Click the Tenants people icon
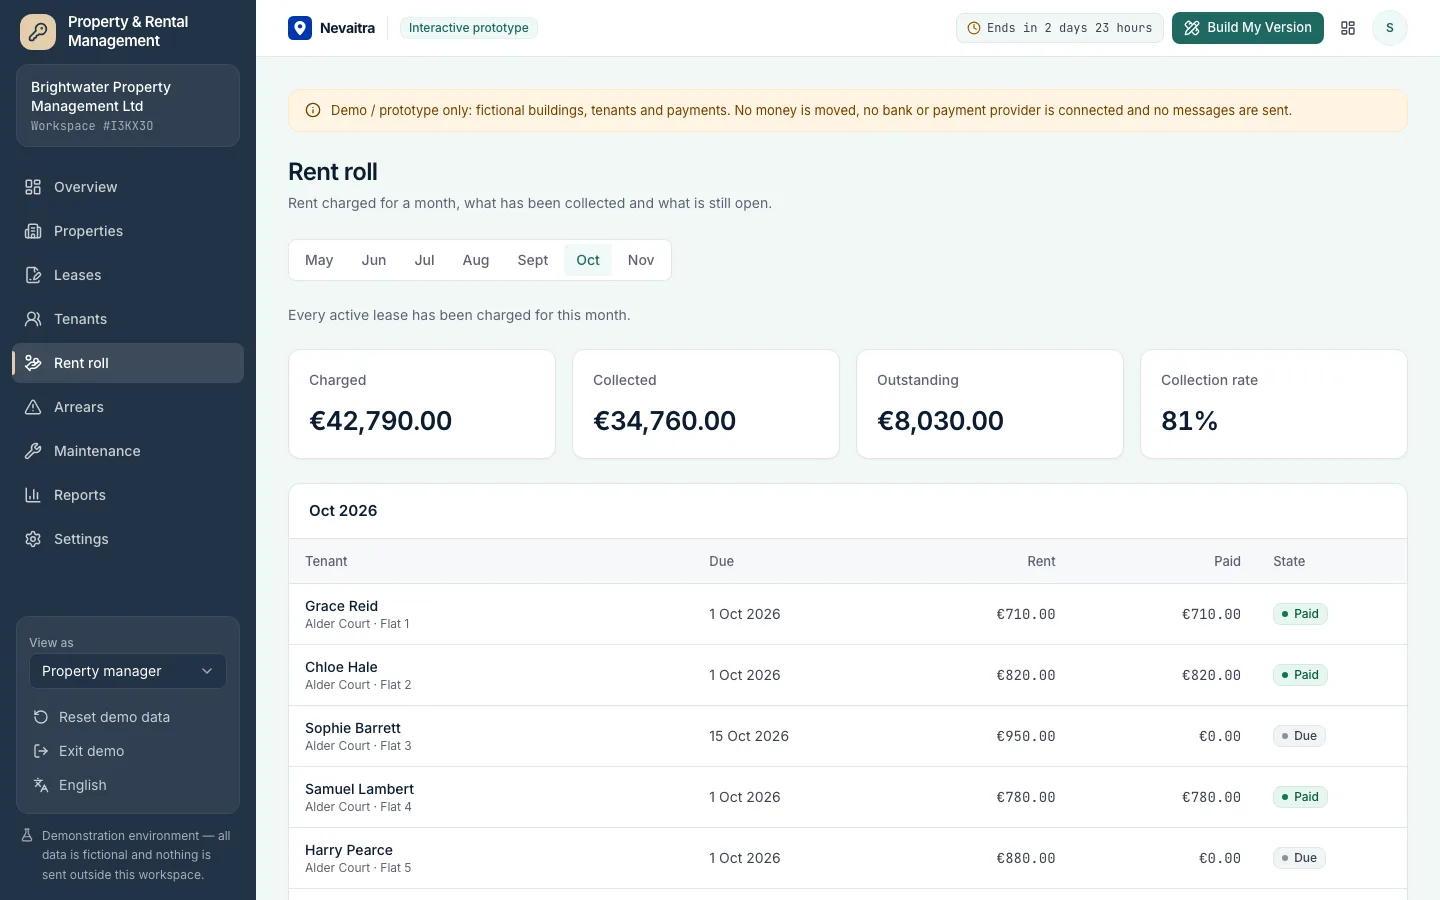Viewport: 1440px width, 900px height. tap(33, 319)
